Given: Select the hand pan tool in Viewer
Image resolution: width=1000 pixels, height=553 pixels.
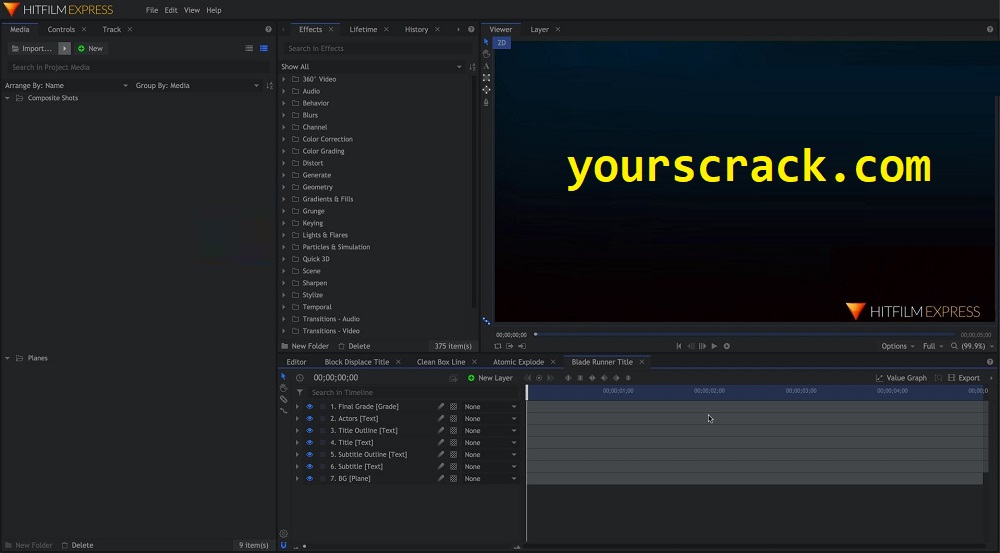Looking at the screenshot, I should click(486, 54).
